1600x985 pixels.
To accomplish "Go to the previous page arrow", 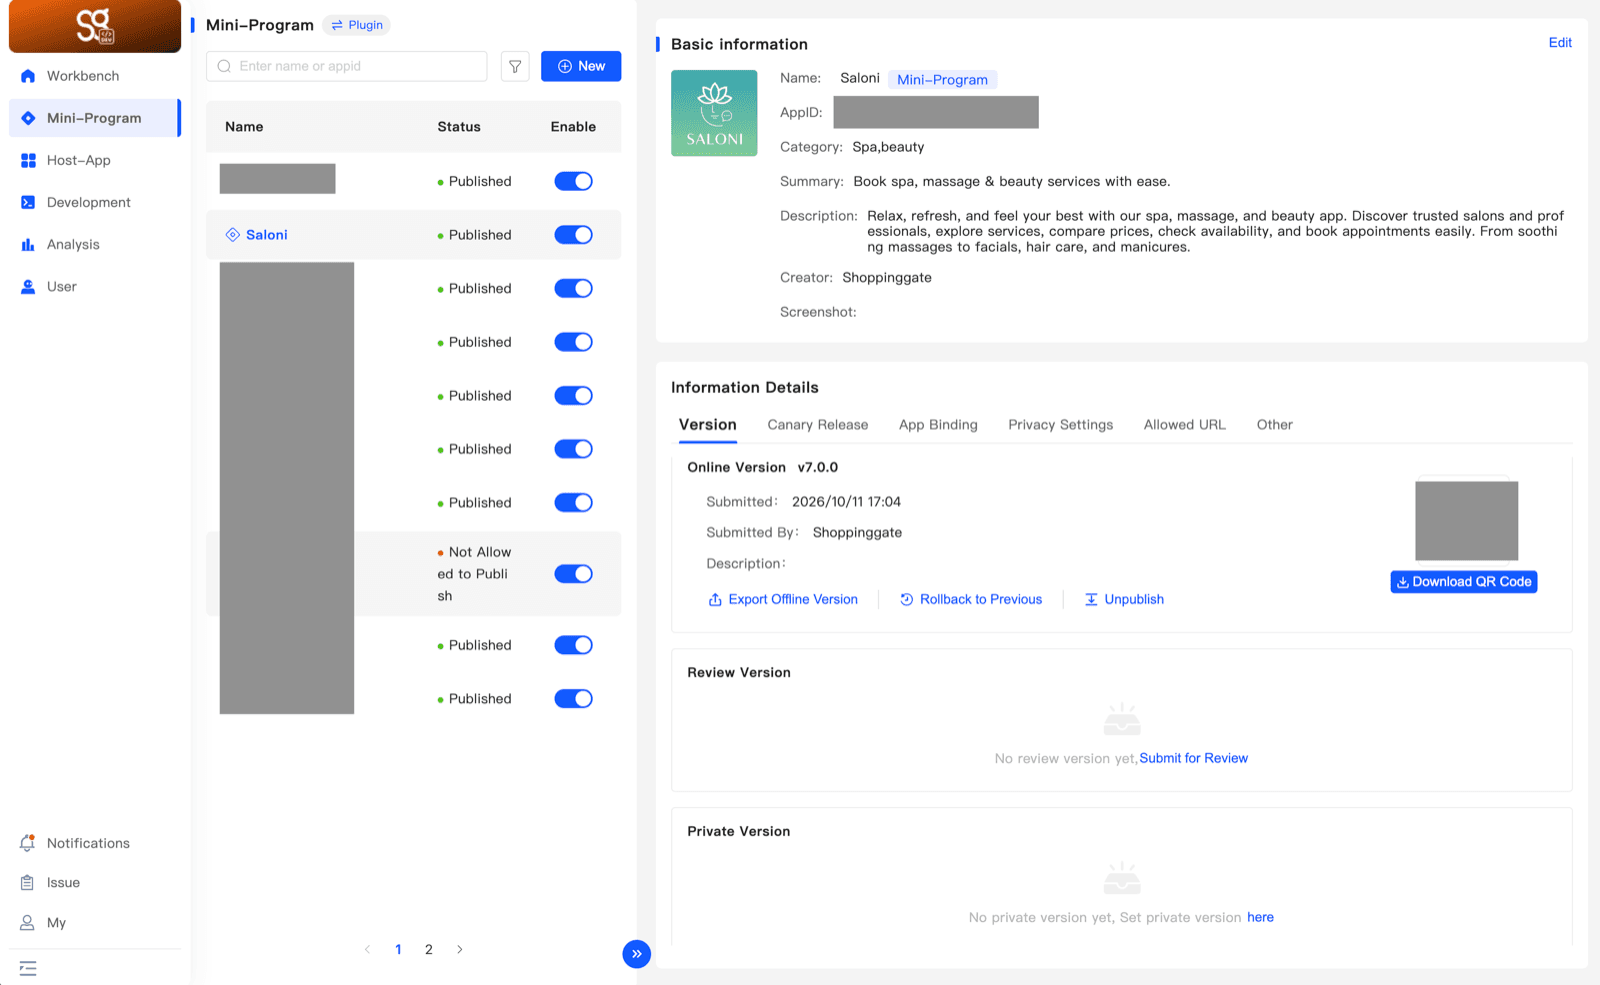I will 367,950.
